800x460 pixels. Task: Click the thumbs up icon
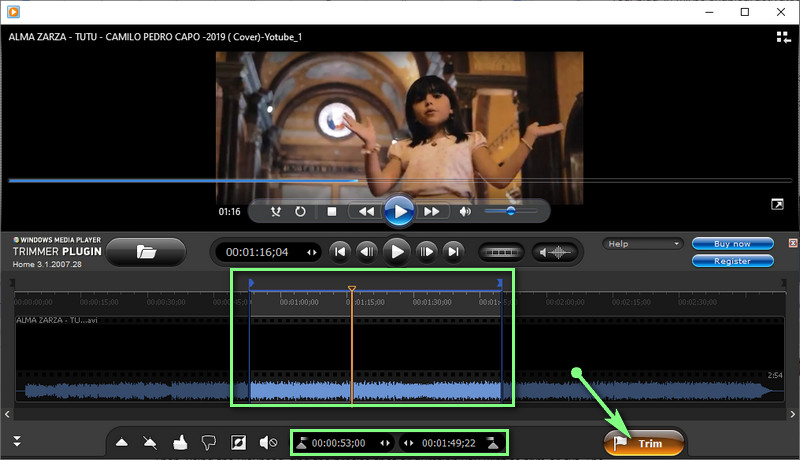coord(181,442)
